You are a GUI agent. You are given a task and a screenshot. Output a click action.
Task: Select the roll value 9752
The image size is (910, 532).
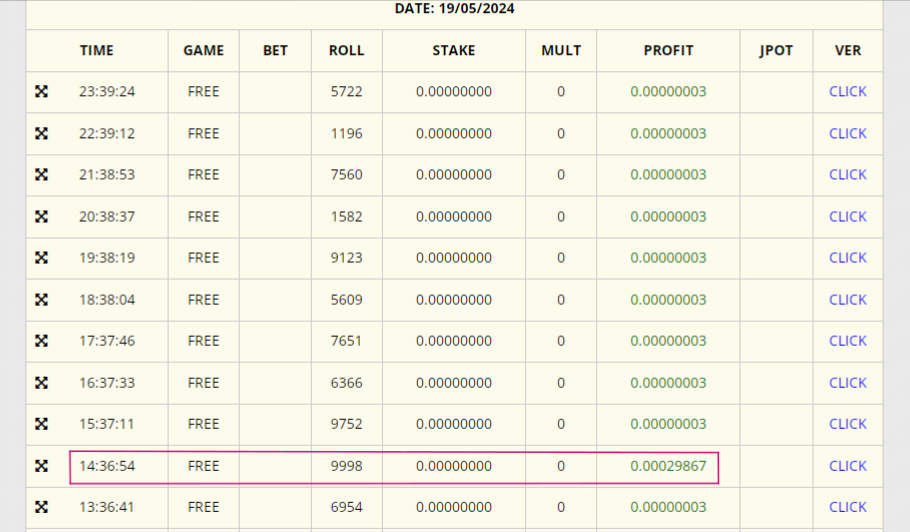346,424
